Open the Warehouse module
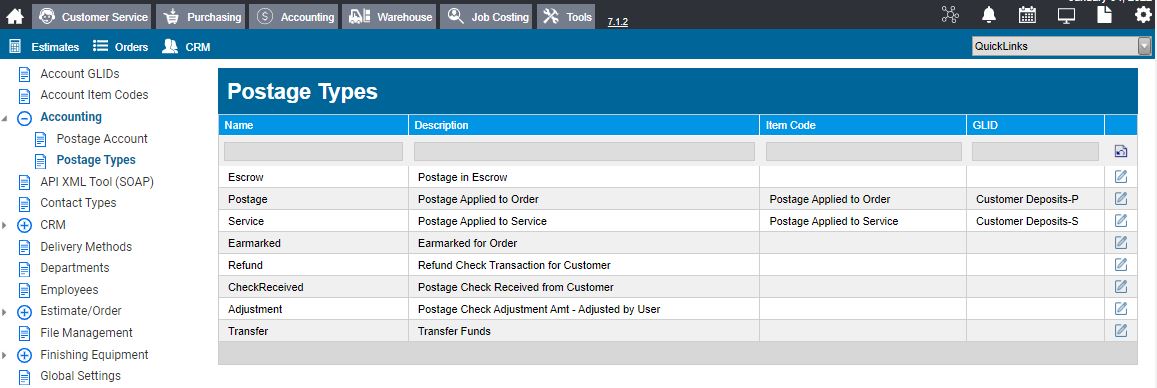The height and width of the screenshot is (388, 1157). coord(389,16)
